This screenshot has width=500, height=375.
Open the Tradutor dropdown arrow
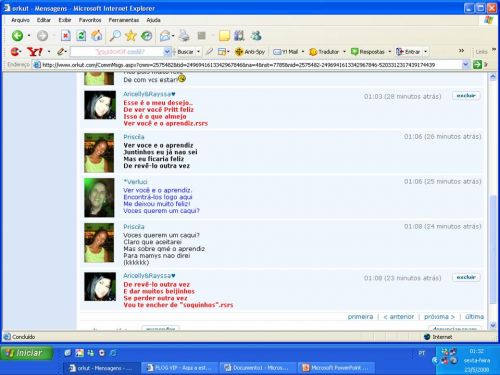coord(344,52)
